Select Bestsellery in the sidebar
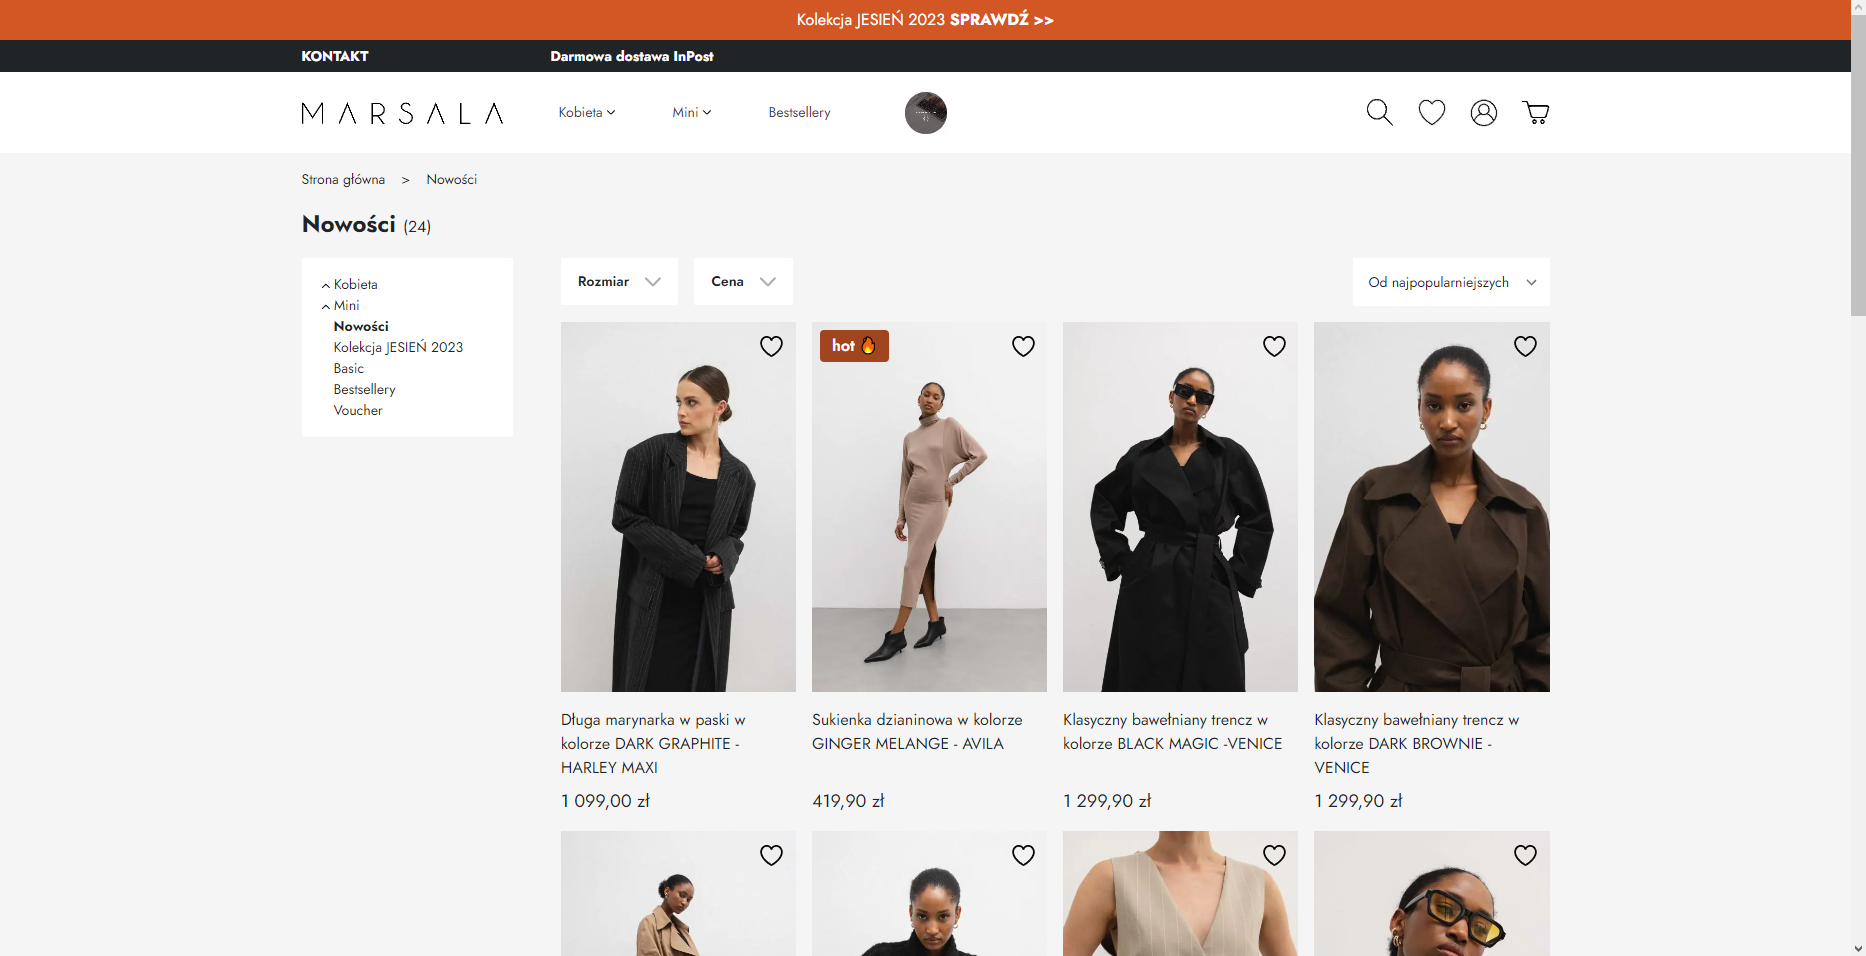Viewport: 1866px width, 956px height. (x=364, y=389)
